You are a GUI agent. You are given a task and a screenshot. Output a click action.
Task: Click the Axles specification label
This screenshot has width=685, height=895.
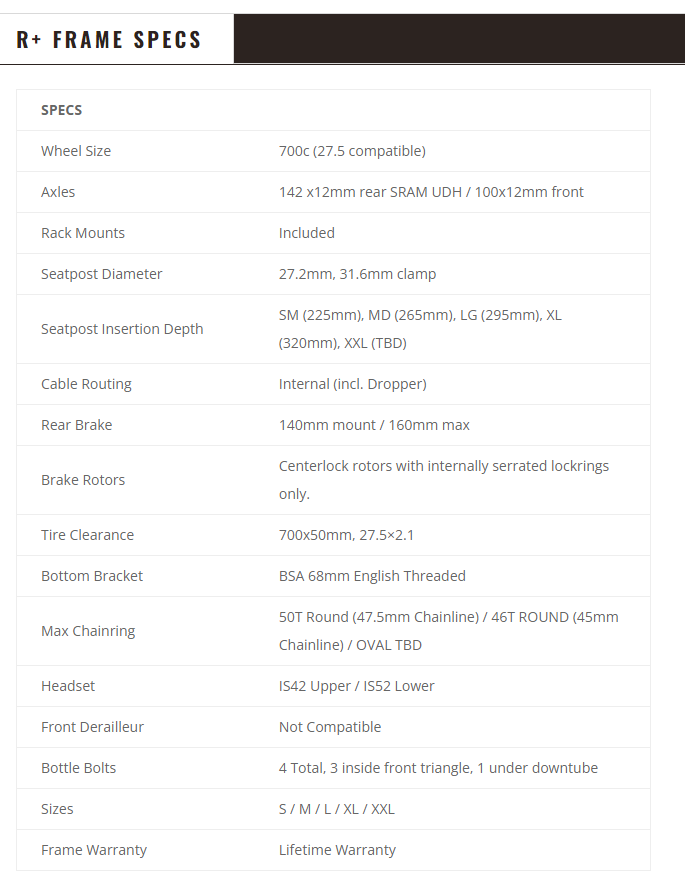(x=58, y=192)
